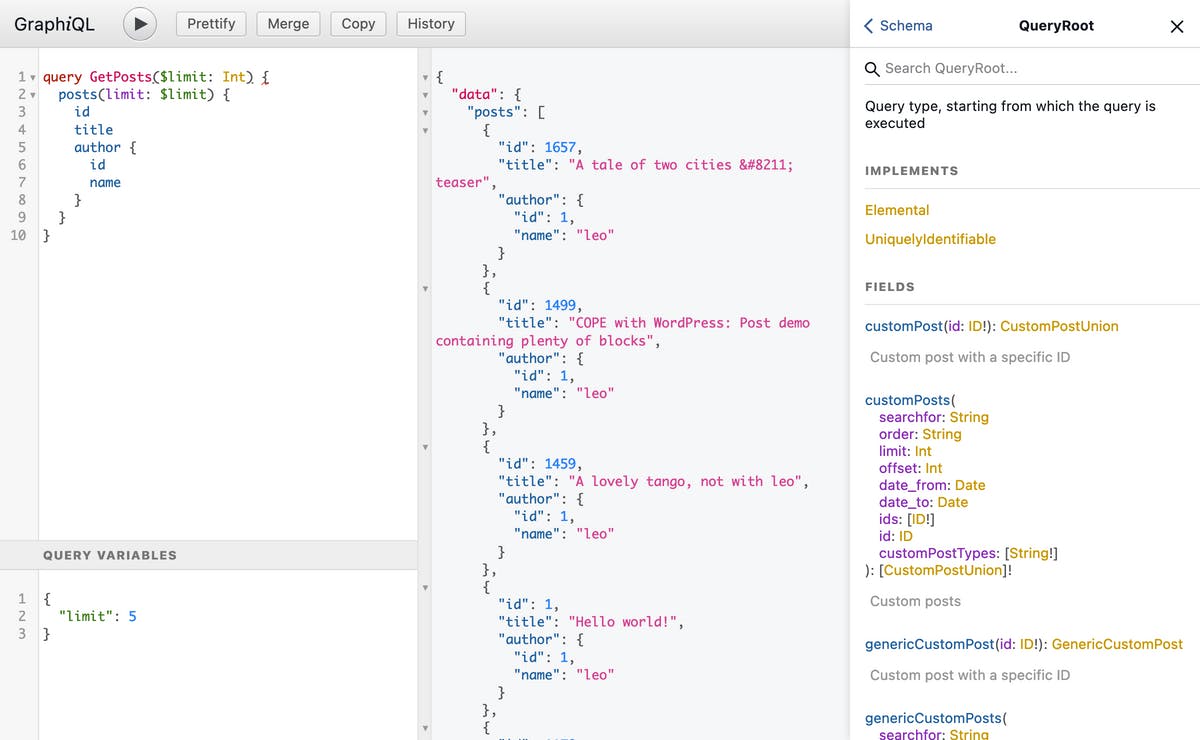Merge the query fragments
The image size is (1200, 740).
[288, 23]
